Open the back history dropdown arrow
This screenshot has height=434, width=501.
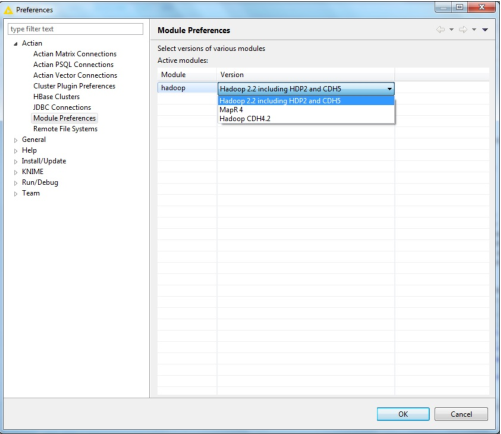(451, 30)
